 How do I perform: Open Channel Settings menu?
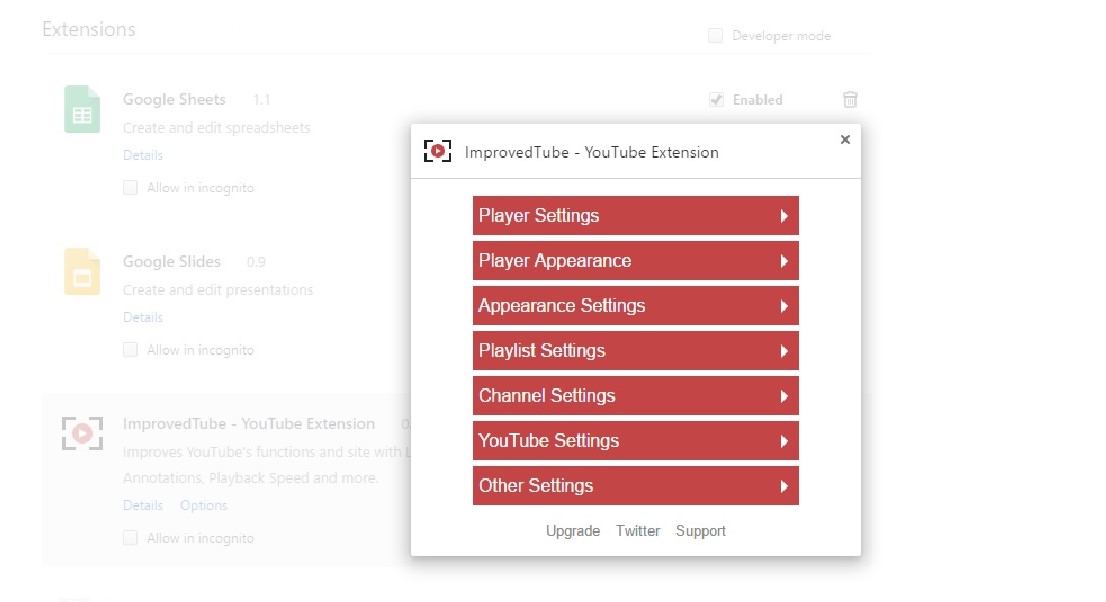pyautogui.click(x=635, y=395)
